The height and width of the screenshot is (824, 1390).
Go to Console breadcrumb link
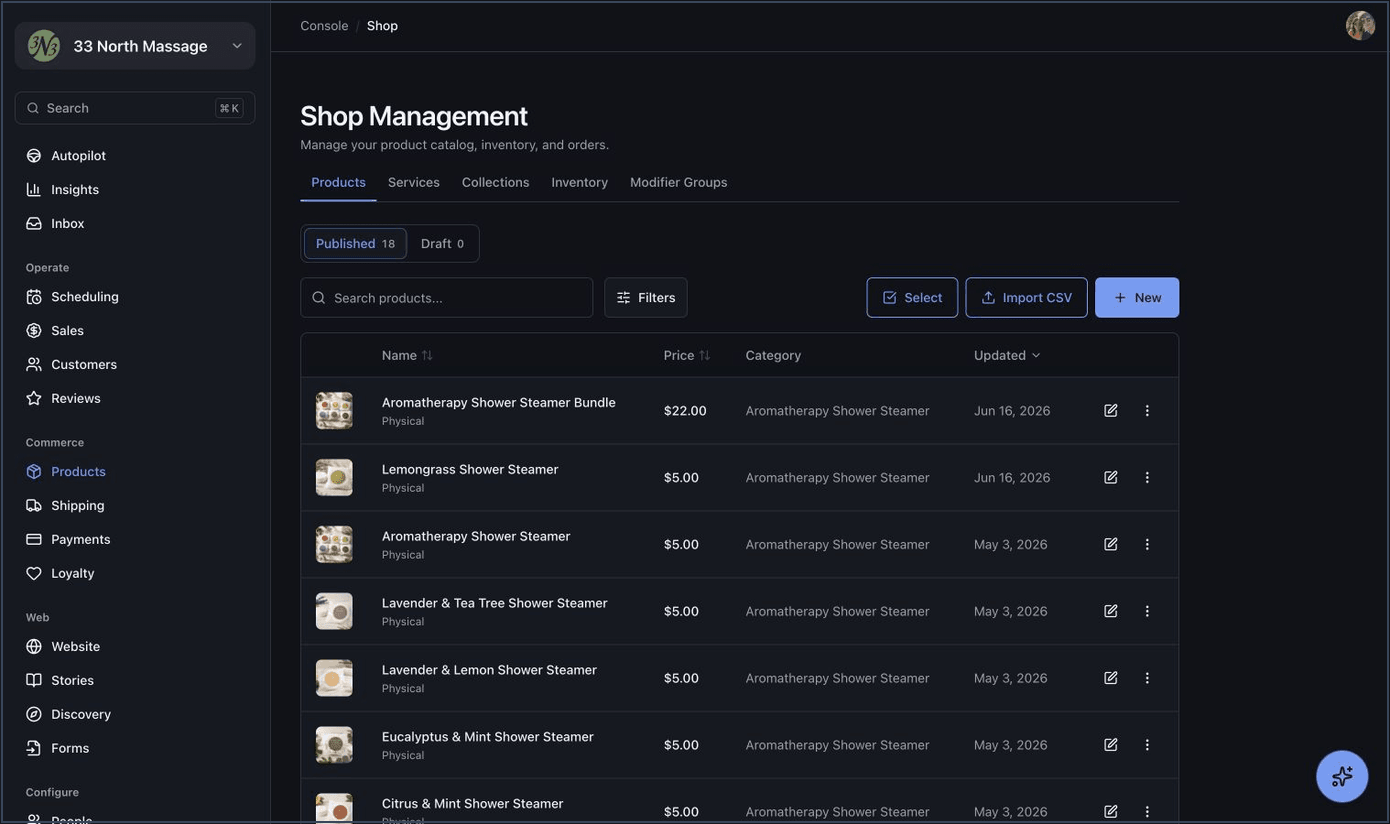click(x=325, y=26)
